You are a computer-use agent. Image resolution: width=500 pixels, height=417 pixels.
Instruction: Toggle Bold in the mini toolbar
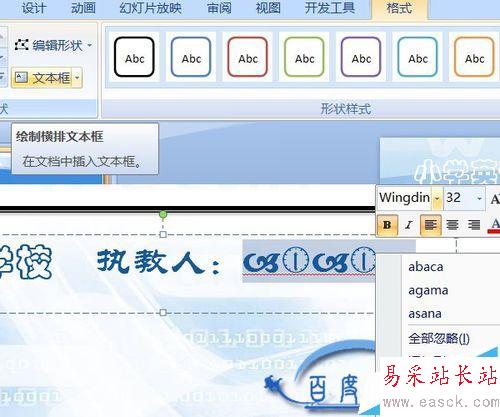coord(387,225)
